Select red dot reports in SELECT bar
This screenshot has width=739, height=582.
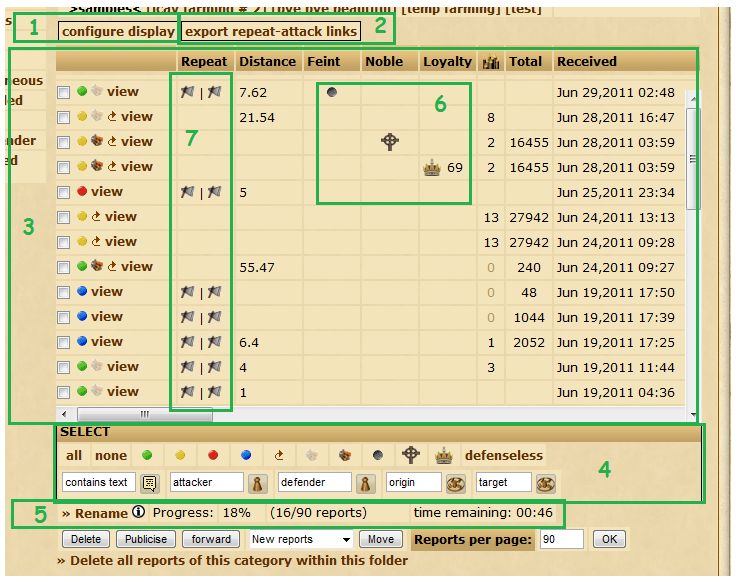pos(213,455)
